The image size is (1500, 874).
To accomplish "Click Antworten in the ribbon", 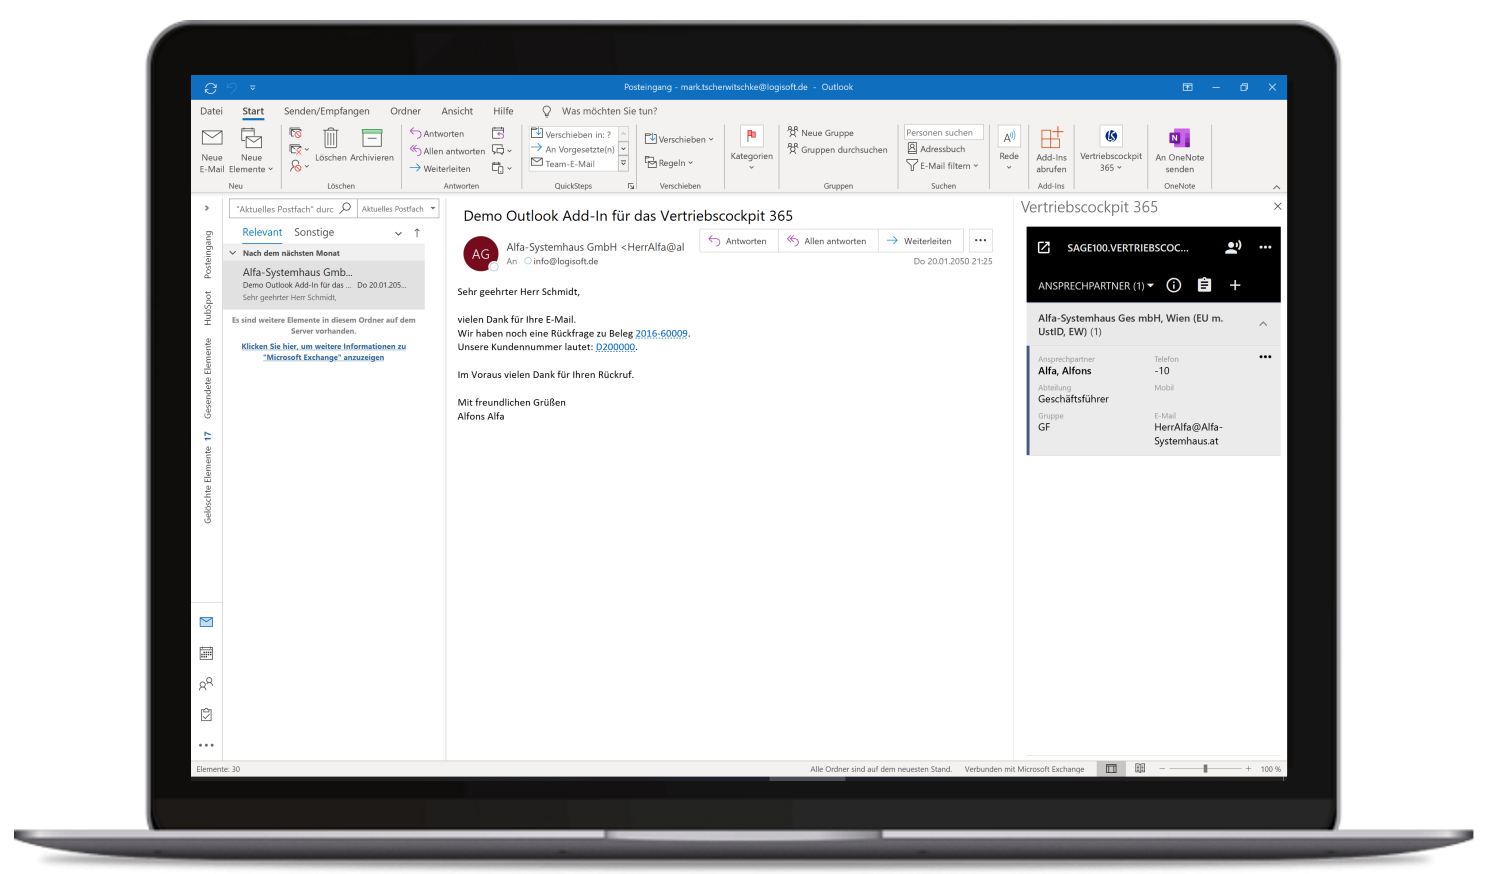I will [x=437, y=133].
